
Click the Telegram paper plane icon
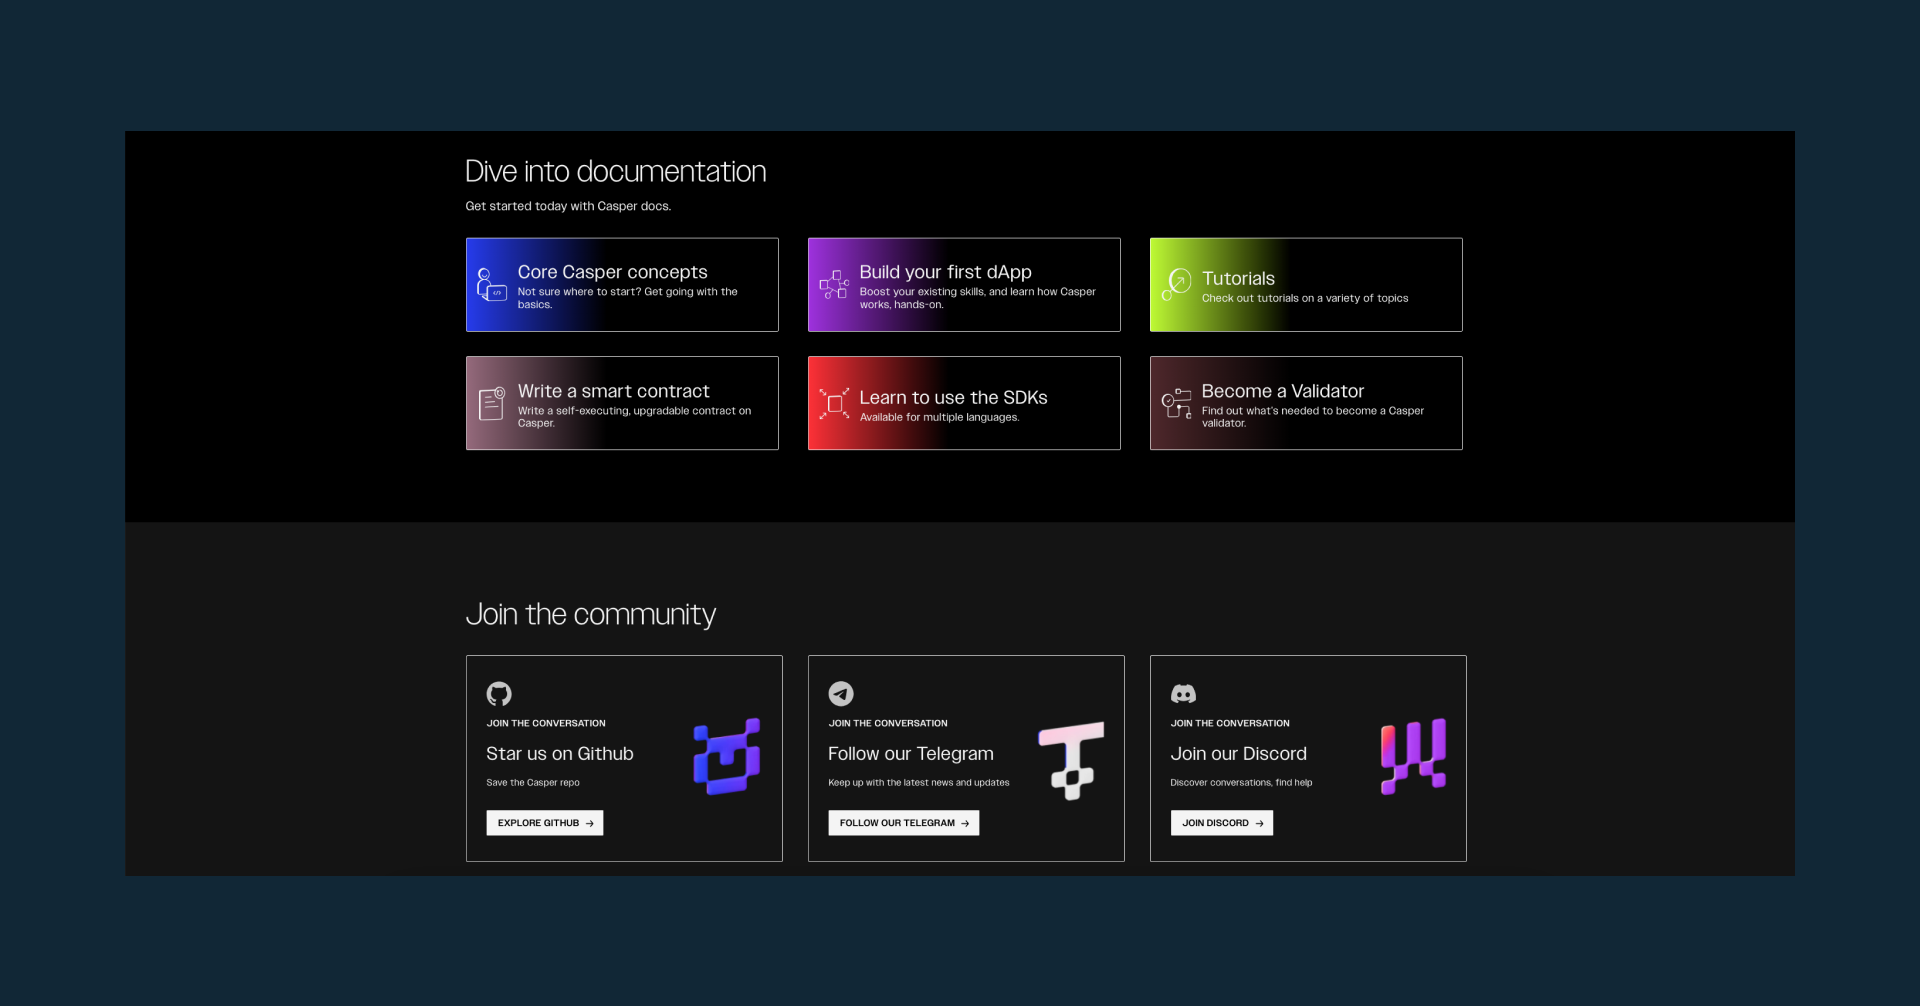(841, 693)
